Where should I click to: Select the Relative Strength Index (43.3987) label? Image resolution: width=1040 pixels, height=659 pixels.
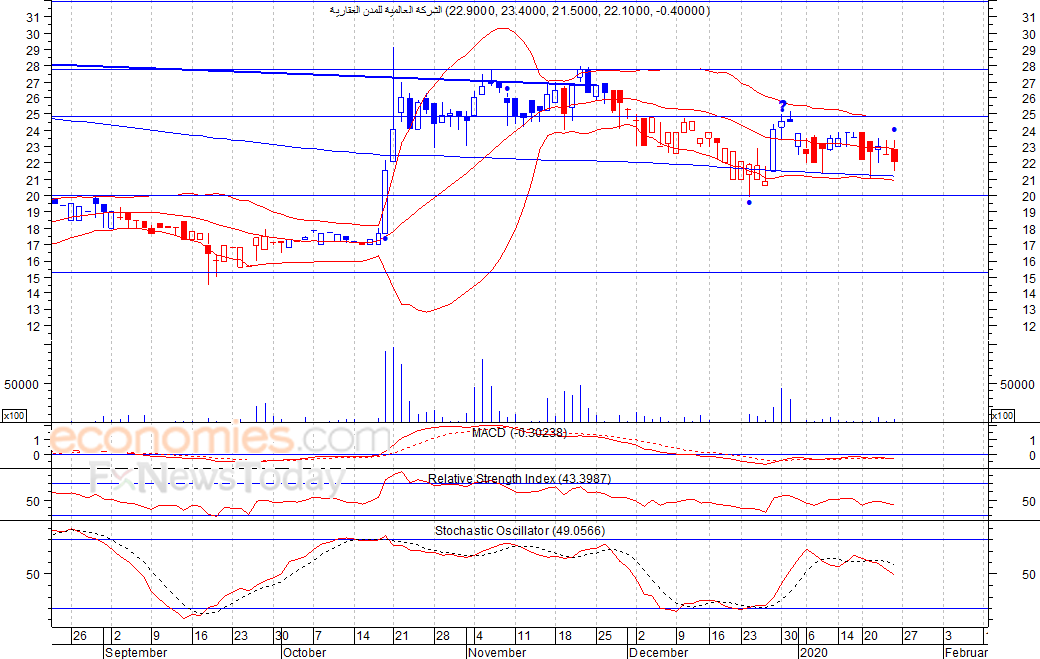(x=519, y=479)
